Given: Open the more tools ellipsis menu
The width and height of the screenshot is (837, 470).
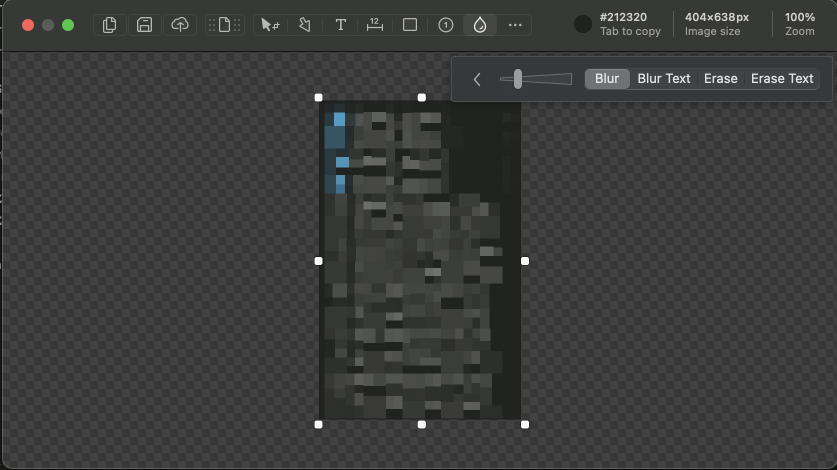Looking at the screenshot, I should coord(515,25).
